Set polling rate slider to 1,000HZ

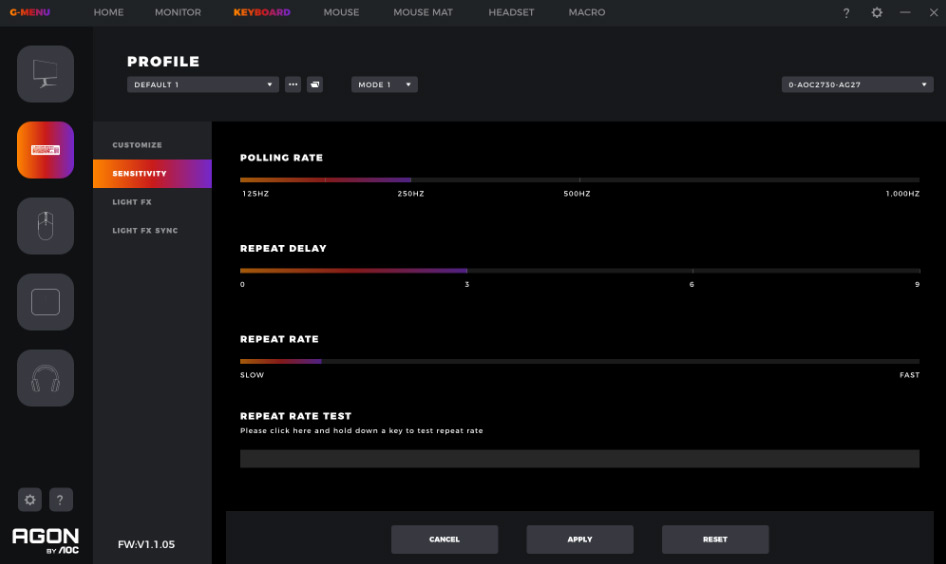click(918, 180)
